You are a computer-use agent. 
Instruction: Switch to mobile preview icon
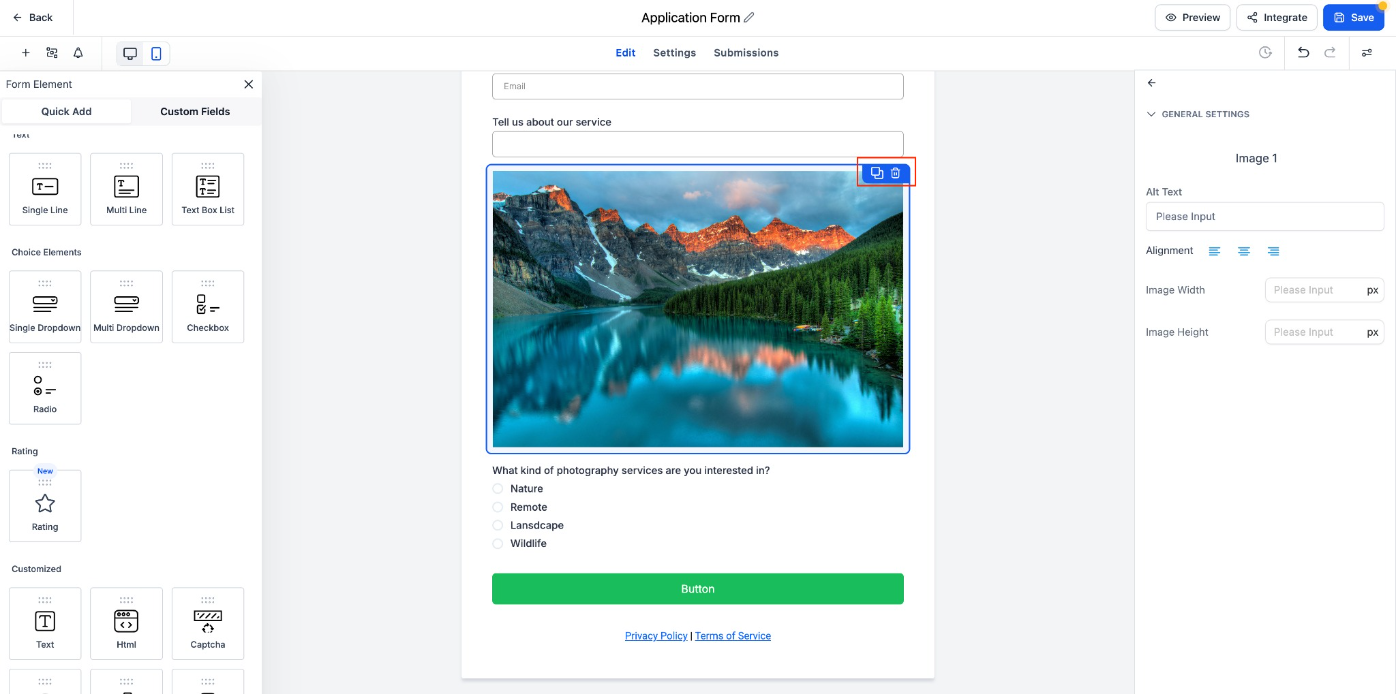(156, 53)
